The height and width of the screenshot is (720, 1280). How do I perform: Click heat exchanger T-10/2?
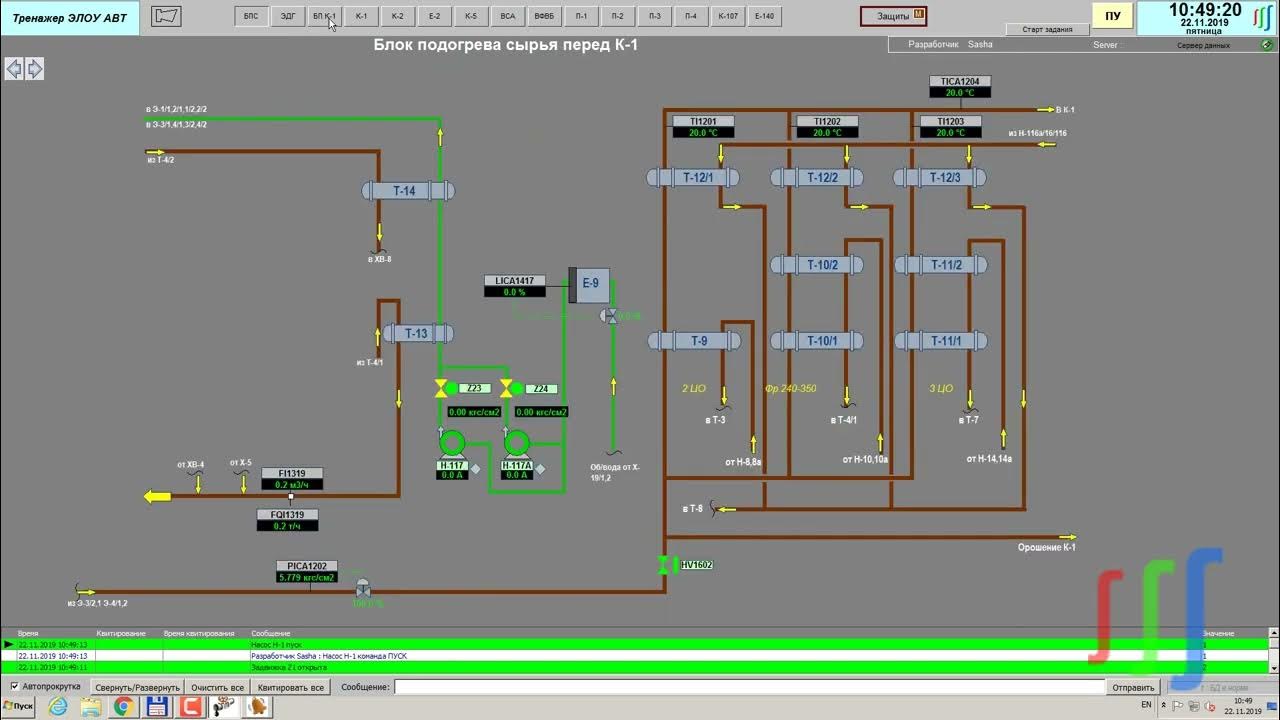(817, 264)
